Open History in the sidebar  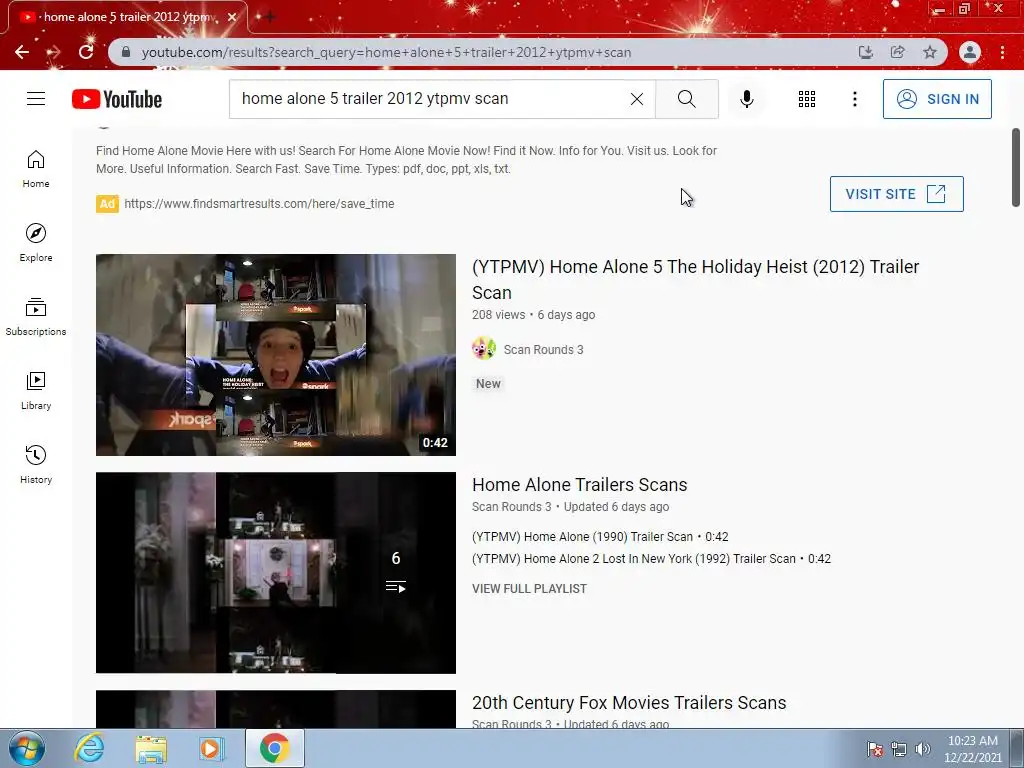tap(36, 464)
